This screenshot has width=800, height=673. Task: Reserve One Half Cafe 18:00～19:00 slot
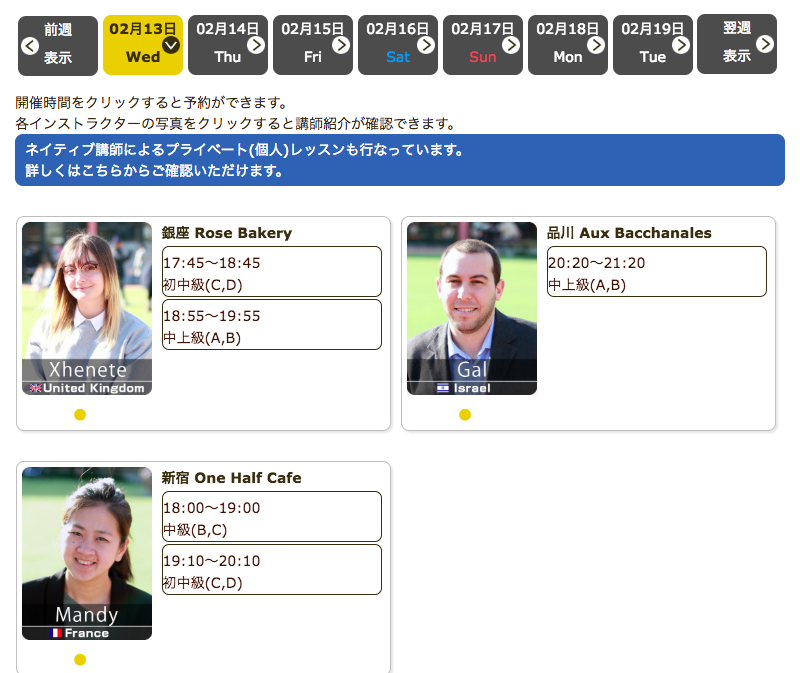271,516
